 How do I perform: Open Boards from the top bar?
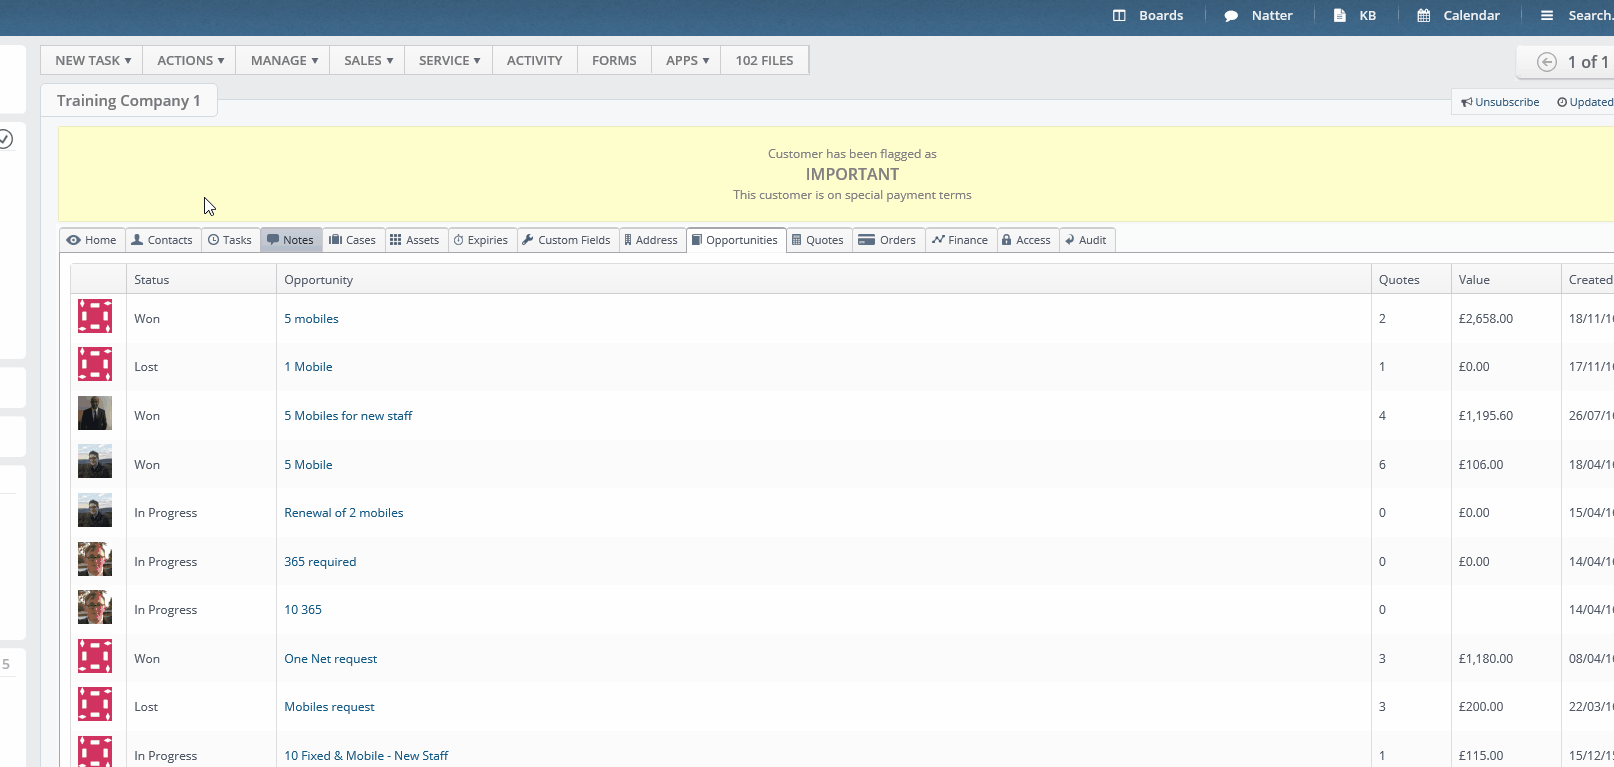1147,15
